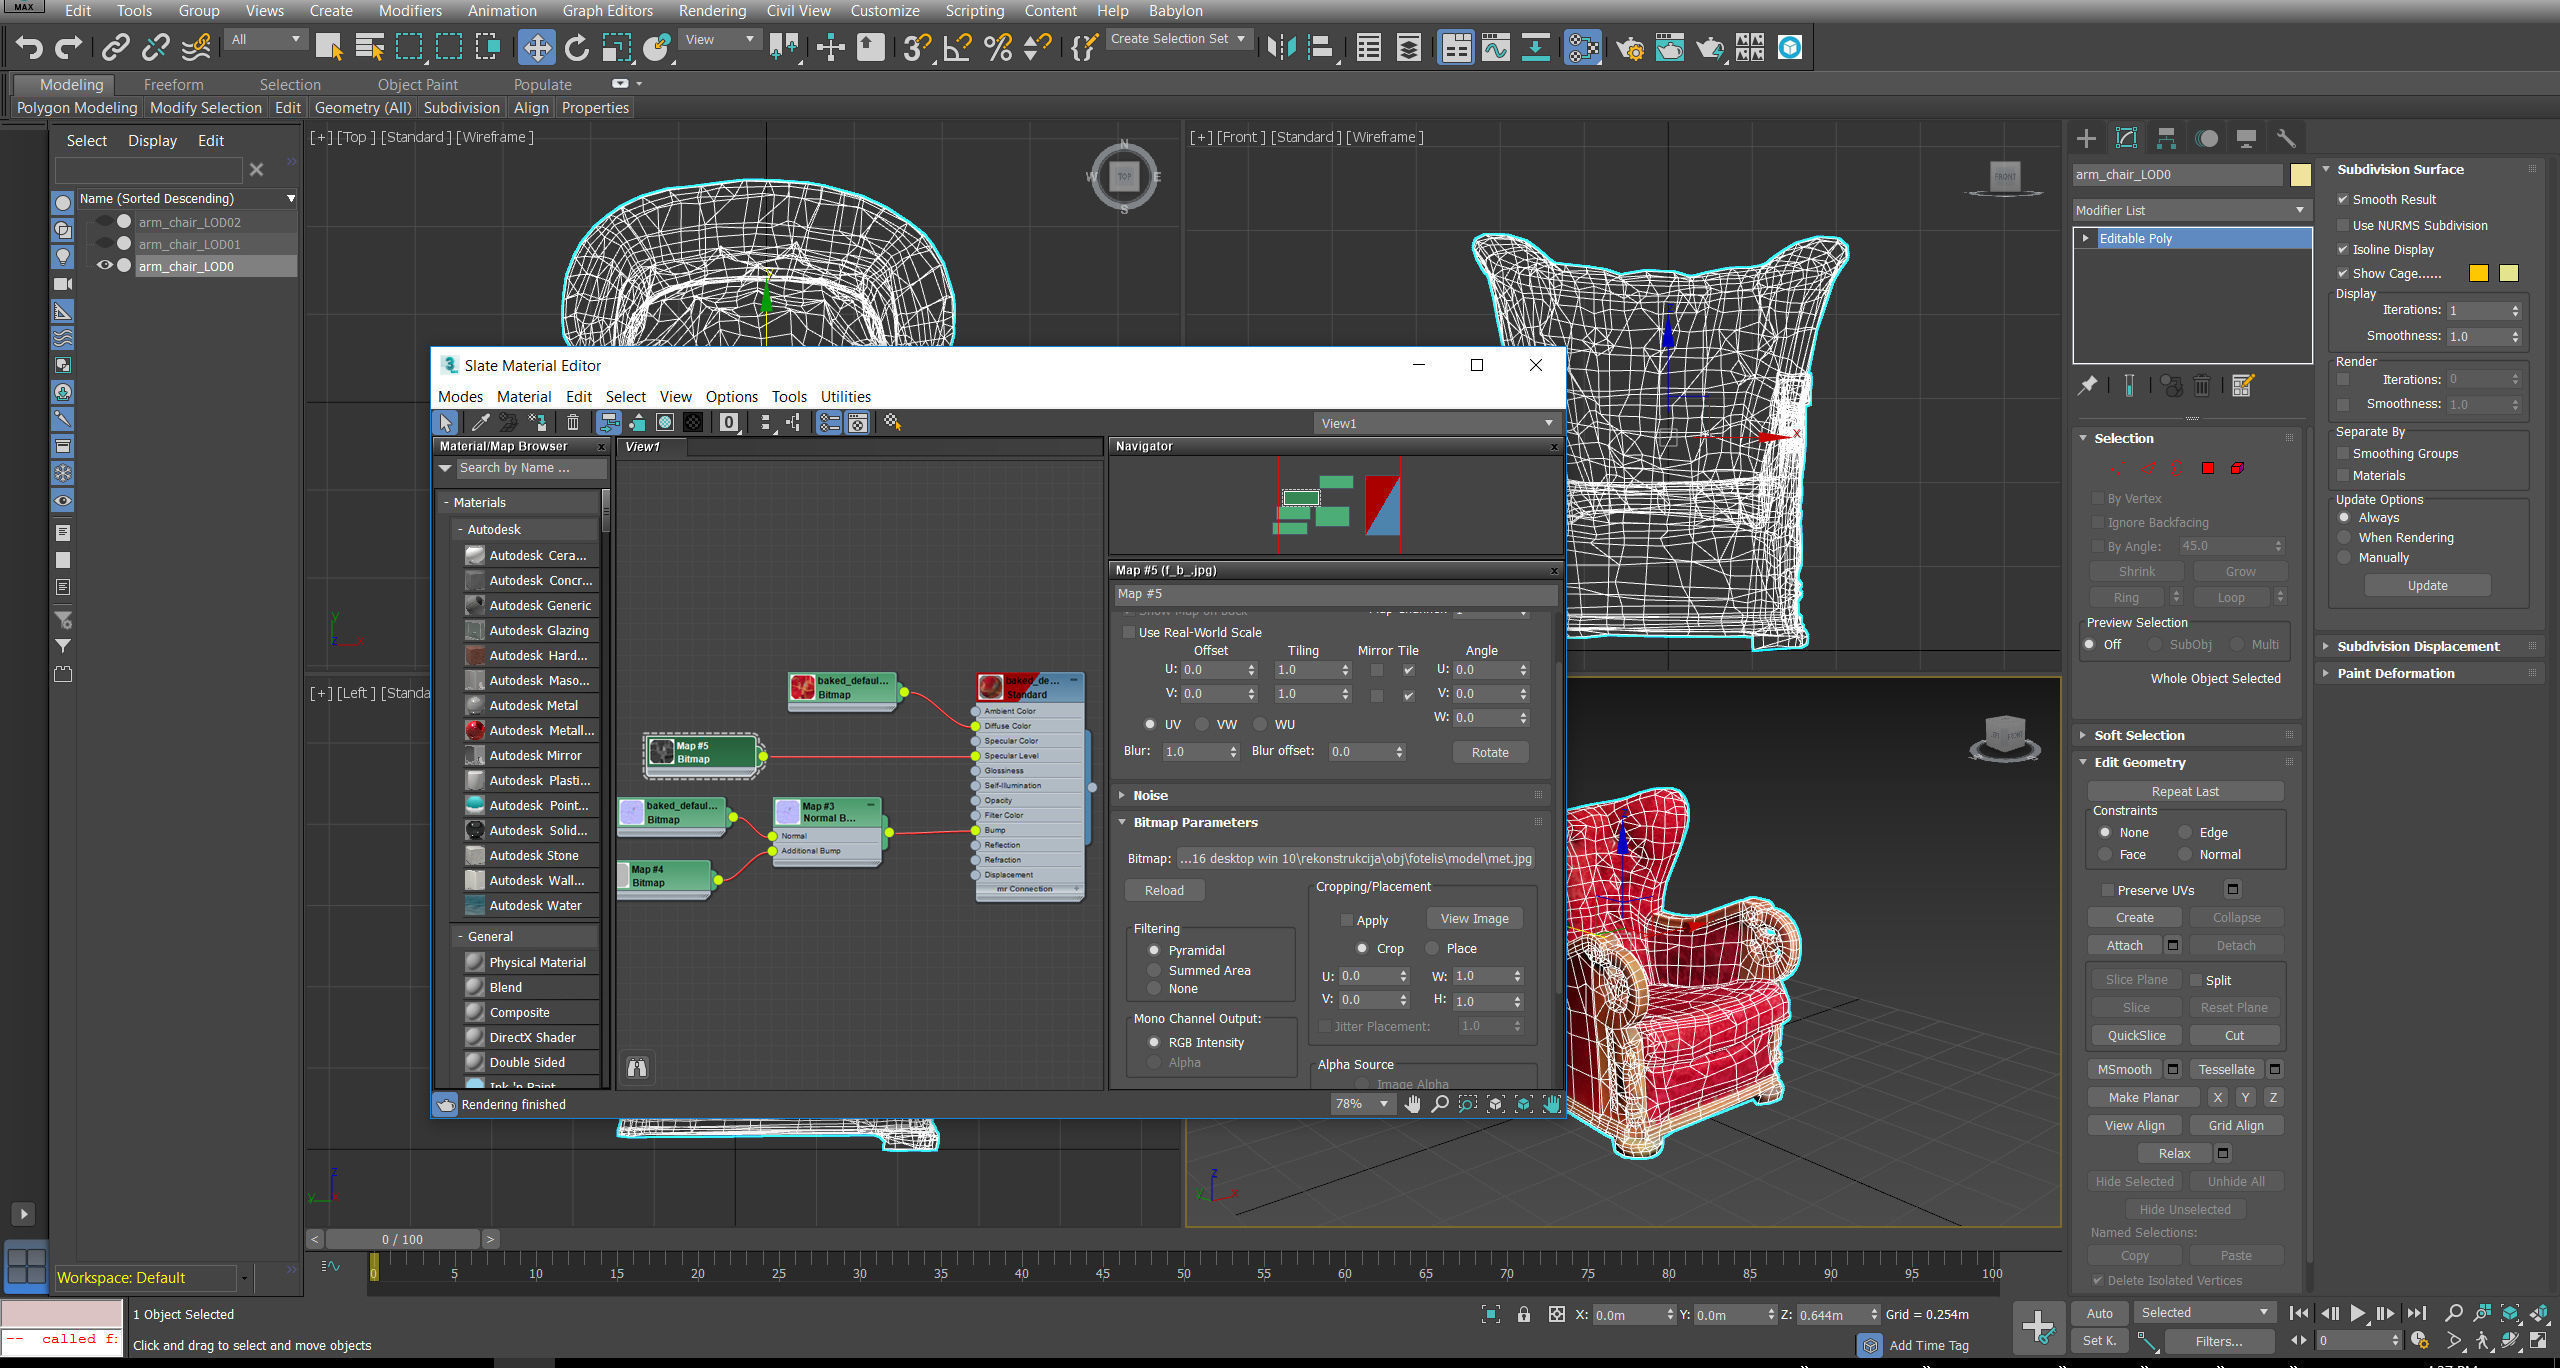Viewport: 2560px width, 1368px height.
Task: Click object color swatch beside arm_chair_LOD0 name
Action: pos(2300,174)
